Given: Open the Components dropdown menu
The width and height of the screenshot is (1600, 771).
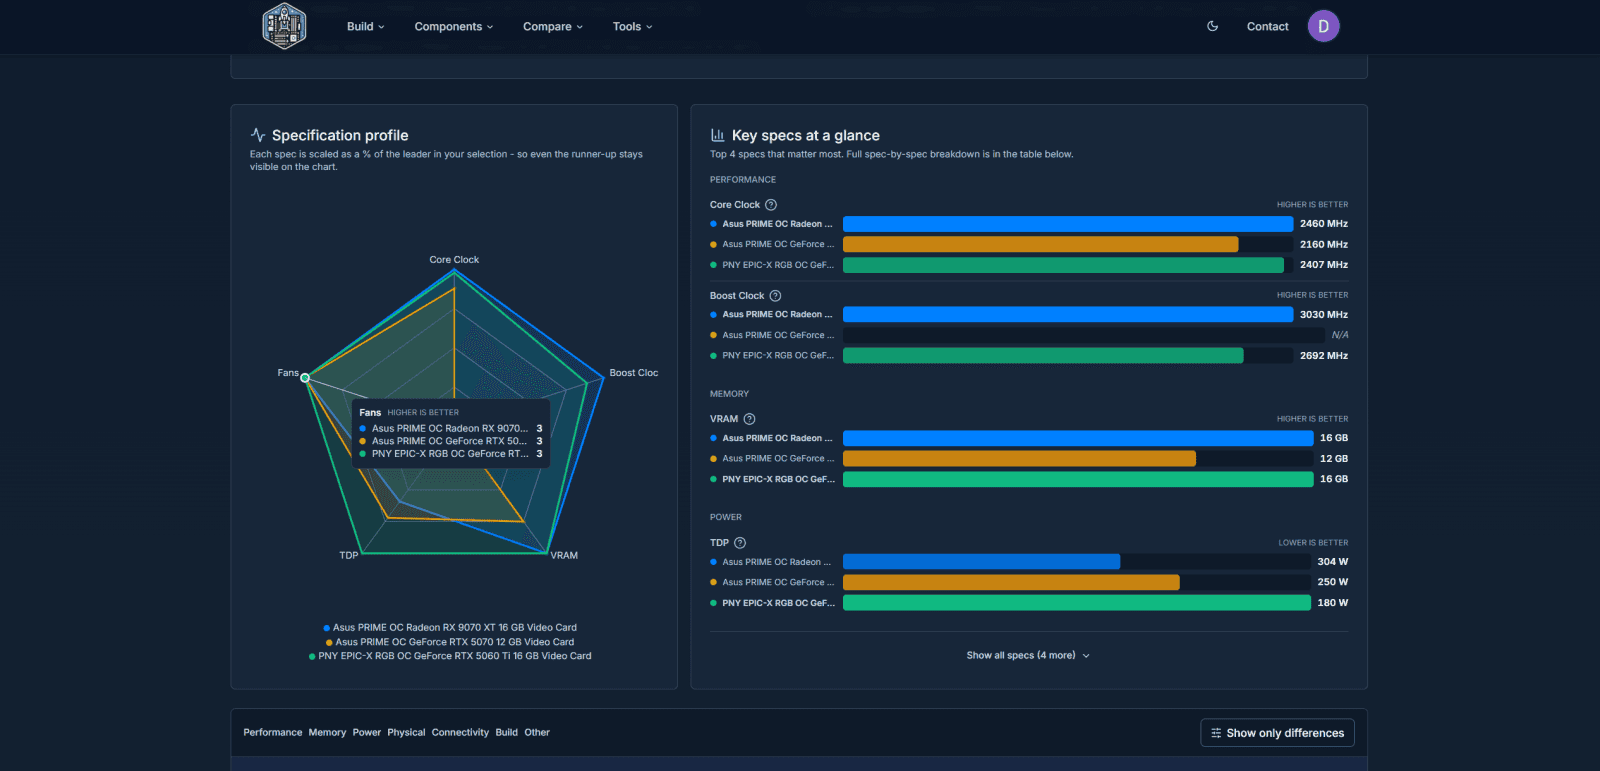Looking at the screenshot, I should [454, 27].
